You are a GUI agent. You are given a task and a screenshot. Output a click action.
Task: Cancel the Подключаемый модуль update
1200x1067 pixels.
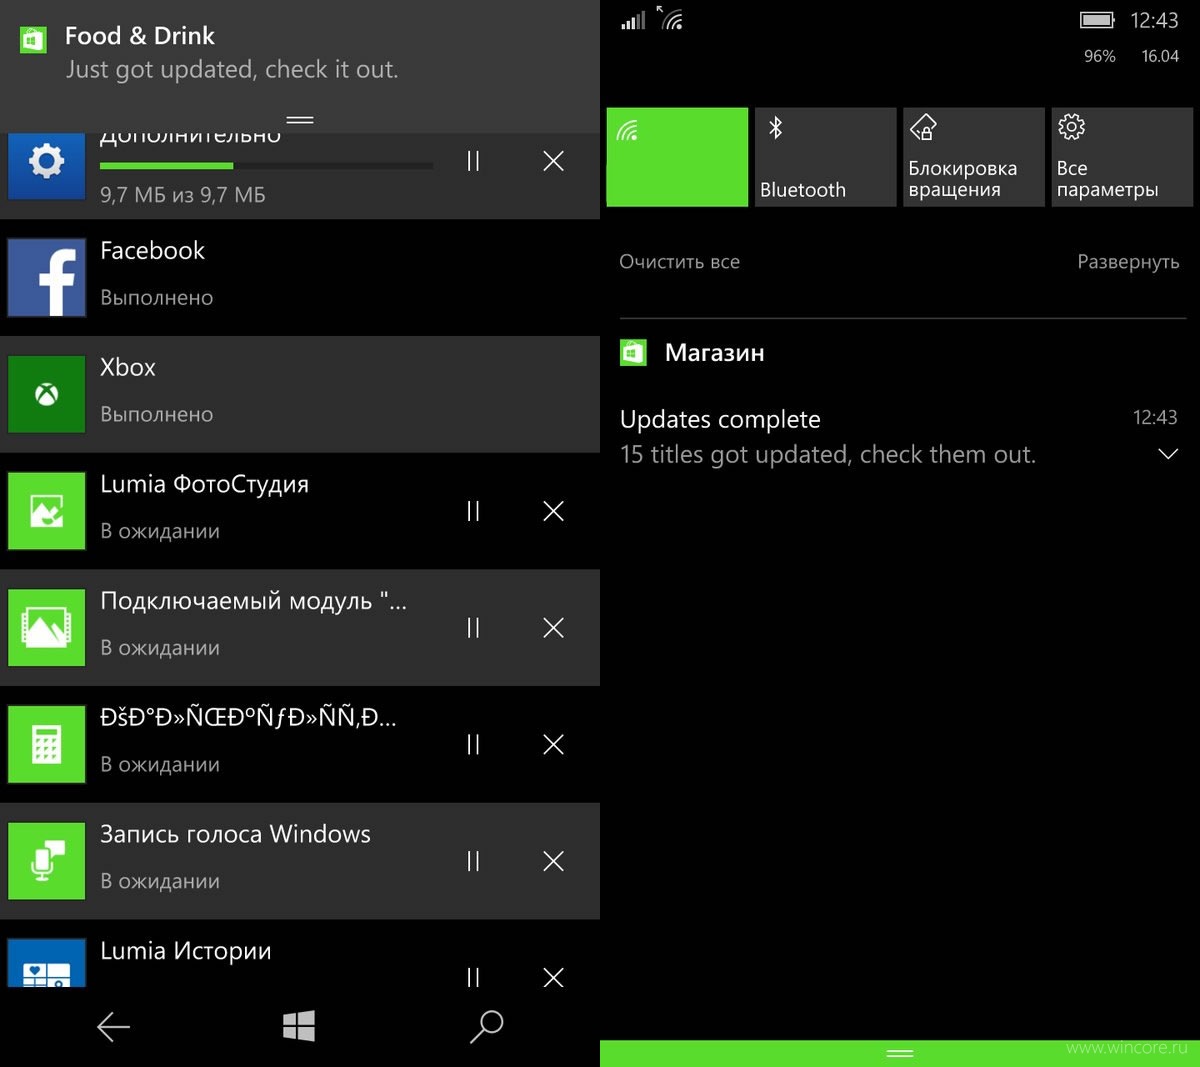click(553, 628)
